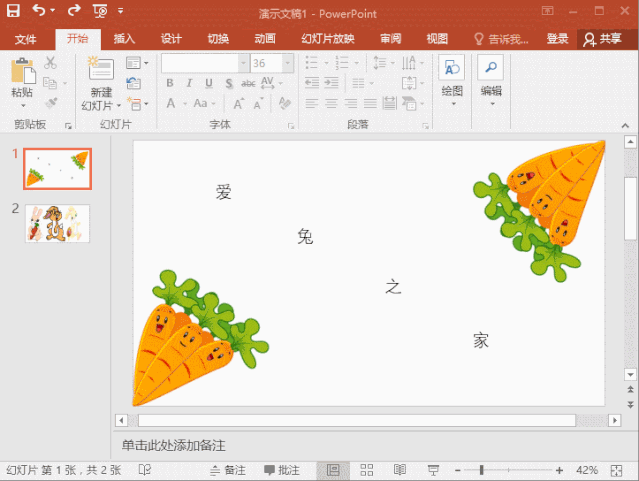639x481 pixels.
Task: Click the Undo arrow icon
Action: (x=39, y=10)
